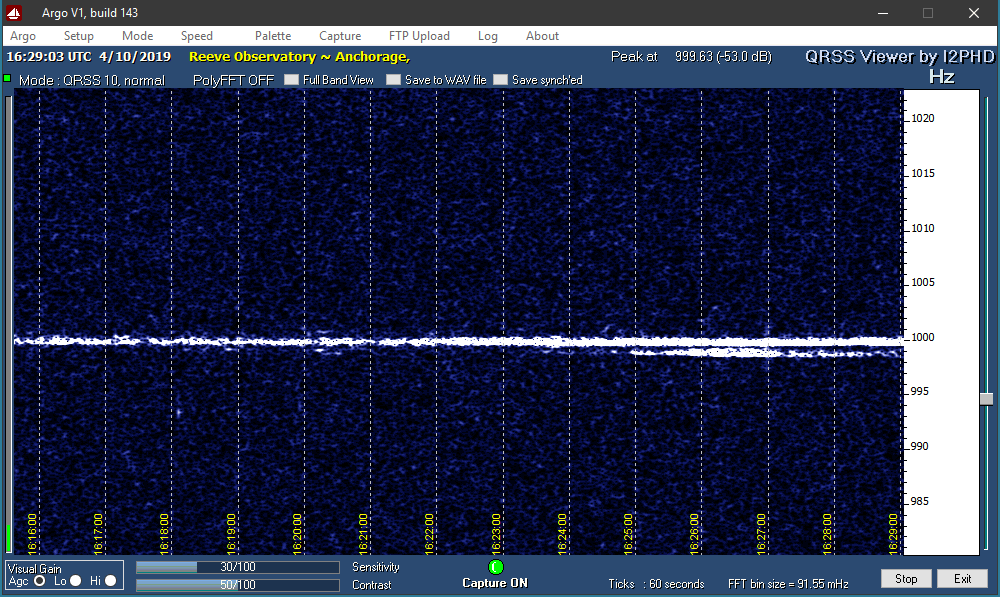Image resolution: width=1000 pixels, height=597 pixels.
Task: Select the Hi visual gain radio button
Action: 110,581
